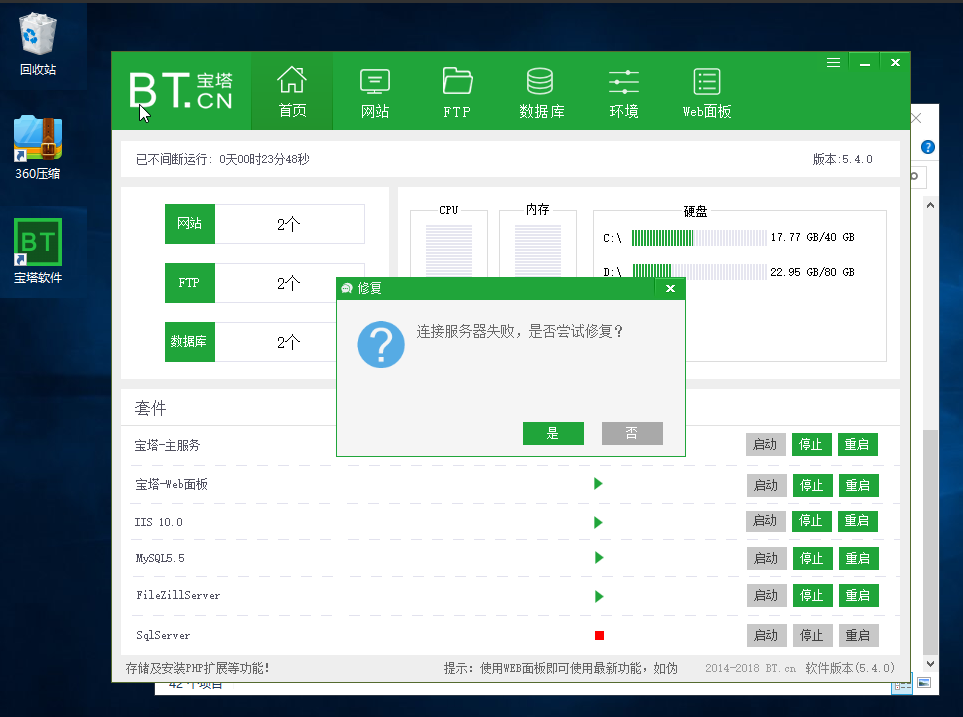Click the 宝塔-Web面板 running status icon

598,484
